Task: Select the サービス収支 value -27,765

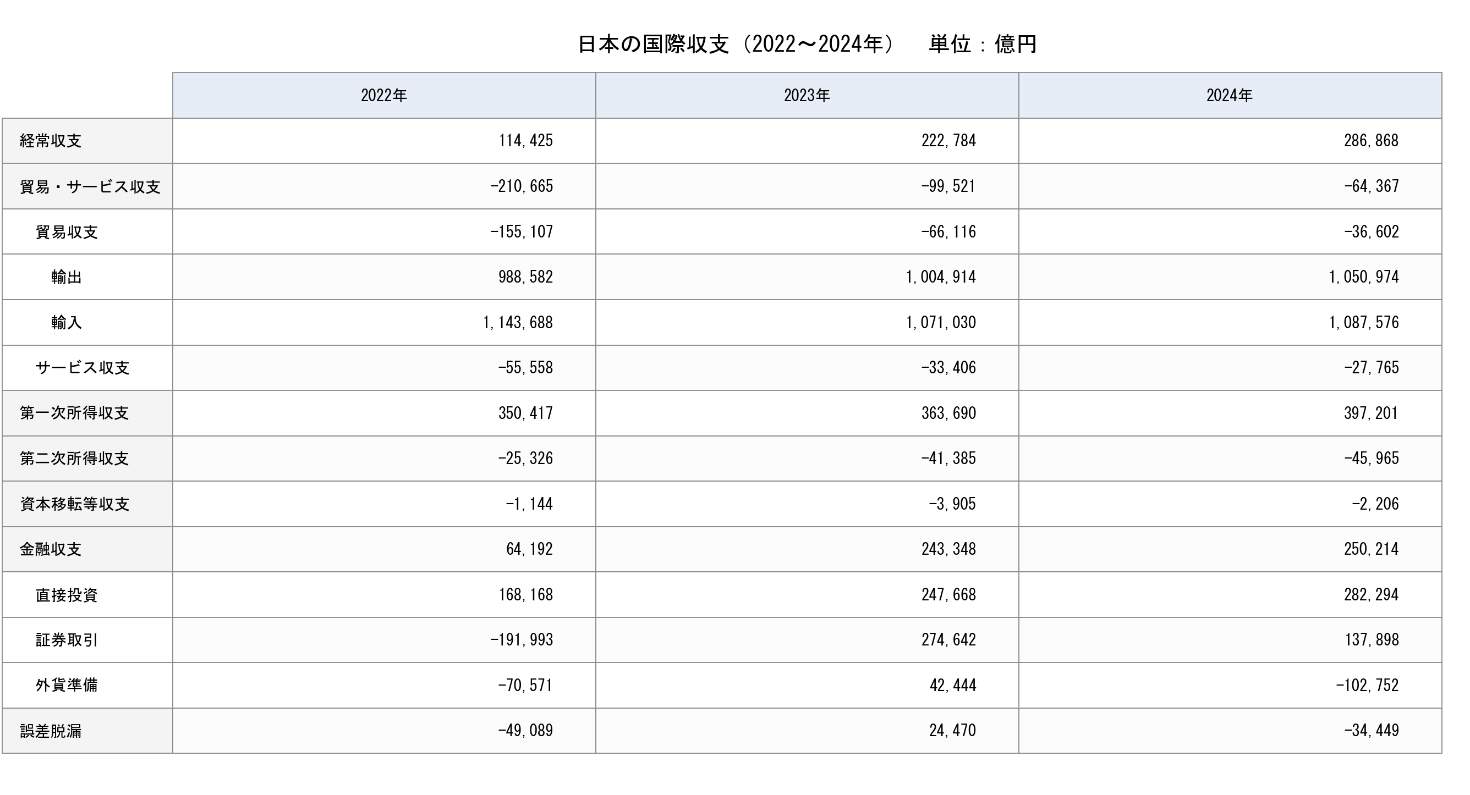Action: tap(1369, 368)
